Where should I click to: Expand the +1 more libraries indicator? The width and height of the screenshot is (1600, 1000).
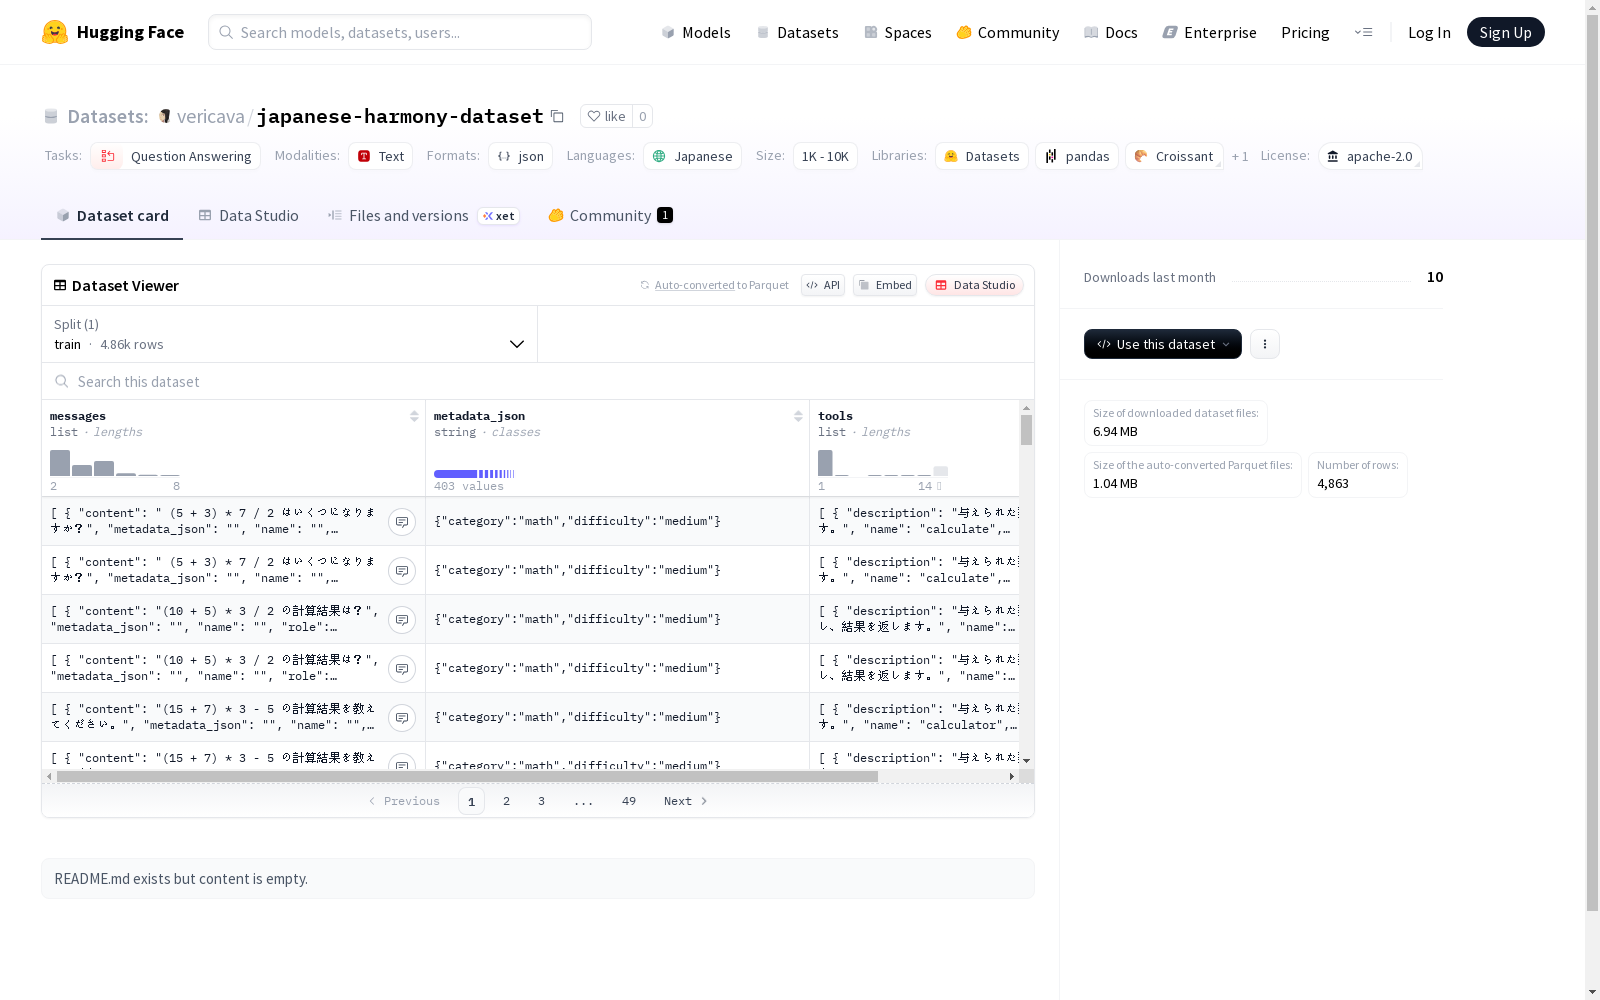(1240, 156)
